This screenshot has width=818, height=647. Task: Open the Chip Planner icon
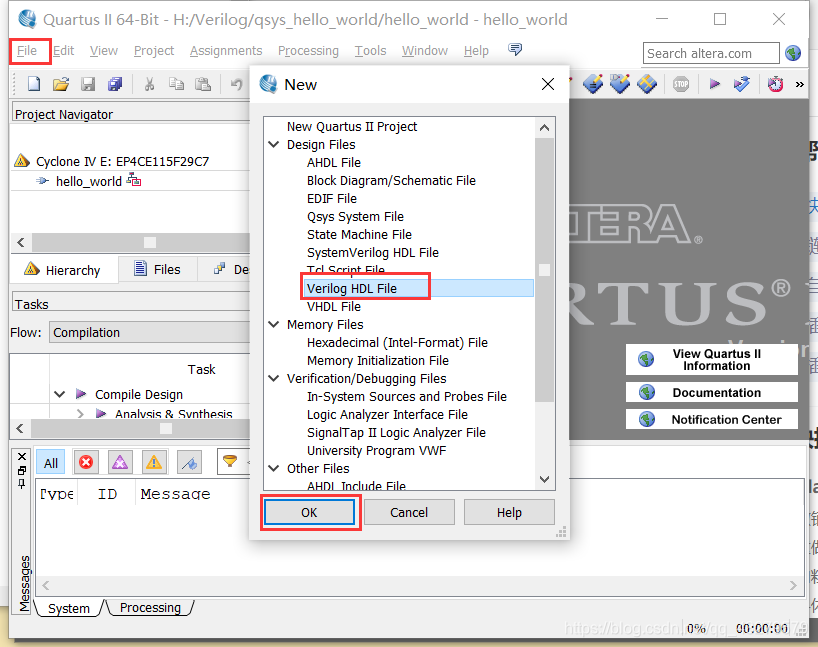click(647, 83)
